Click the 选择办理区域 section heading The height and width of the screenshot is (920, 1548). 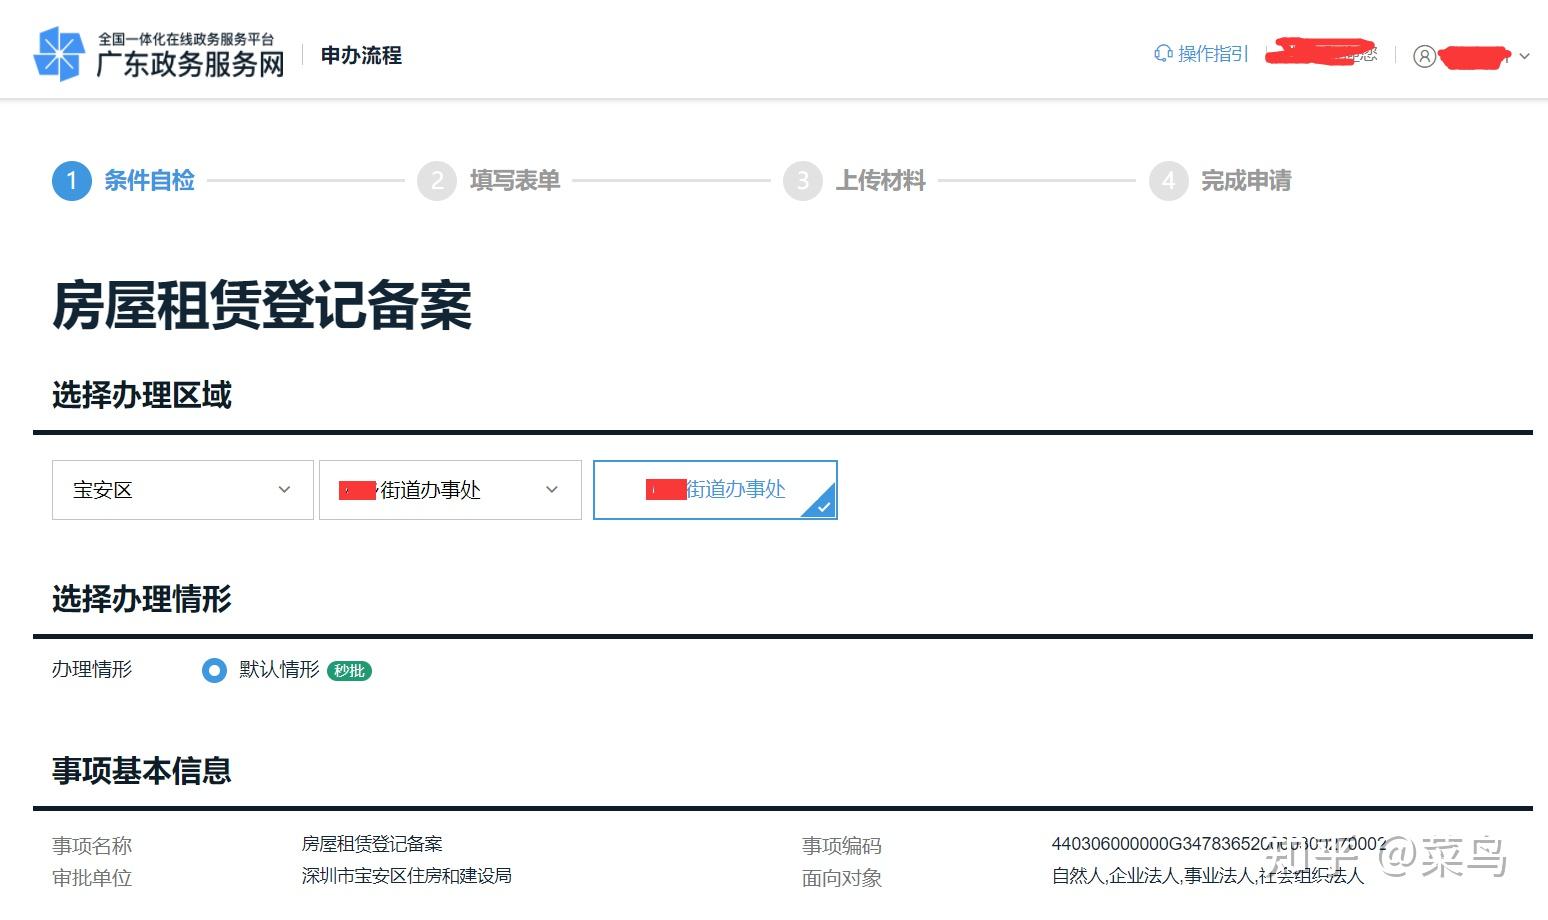(x=142, y=395)
